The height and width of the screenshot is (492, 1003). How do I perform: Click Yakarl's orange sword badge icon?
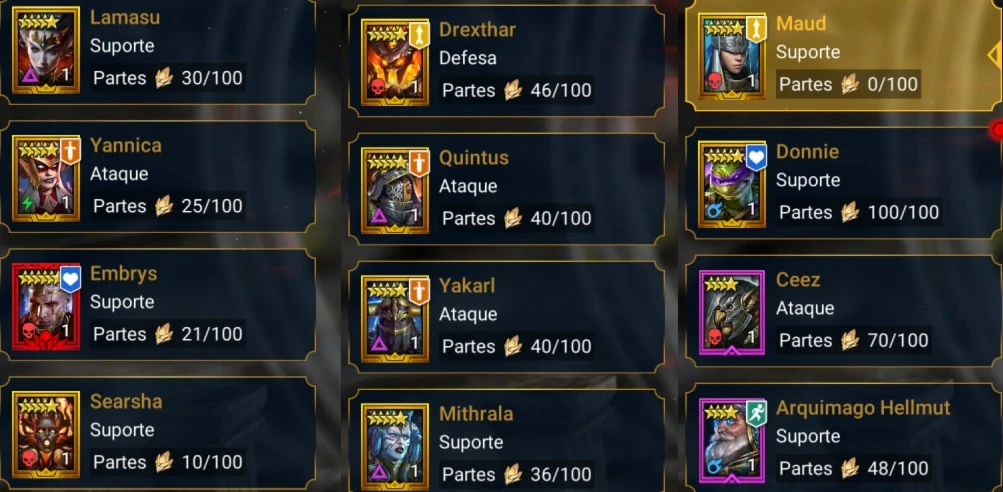pyautogui.click(x=420, y=291)
